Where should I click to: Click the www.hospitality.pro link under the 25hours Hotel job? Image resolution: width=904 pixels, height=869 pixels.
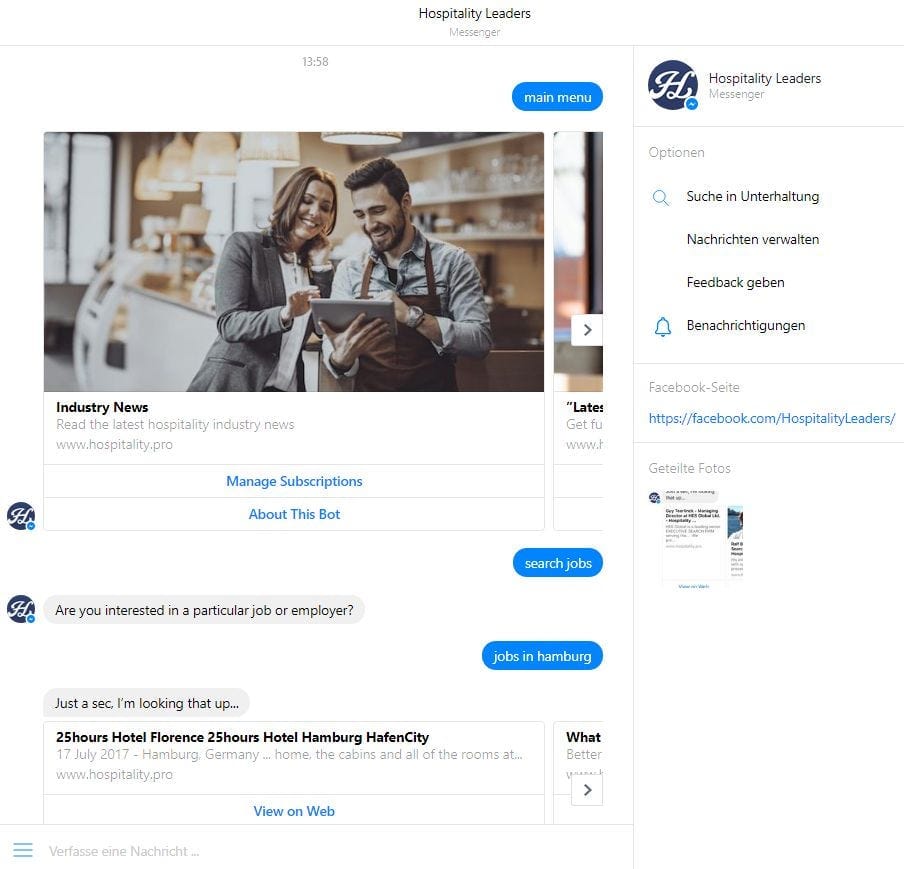114,774
